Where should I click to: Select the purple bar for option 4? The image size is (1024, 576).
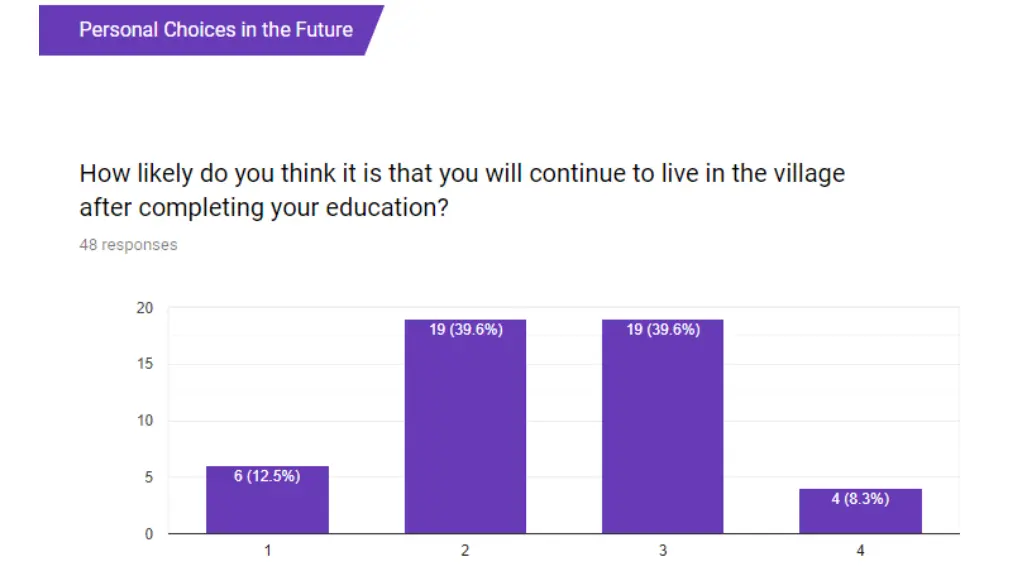(x=860, y=515)
